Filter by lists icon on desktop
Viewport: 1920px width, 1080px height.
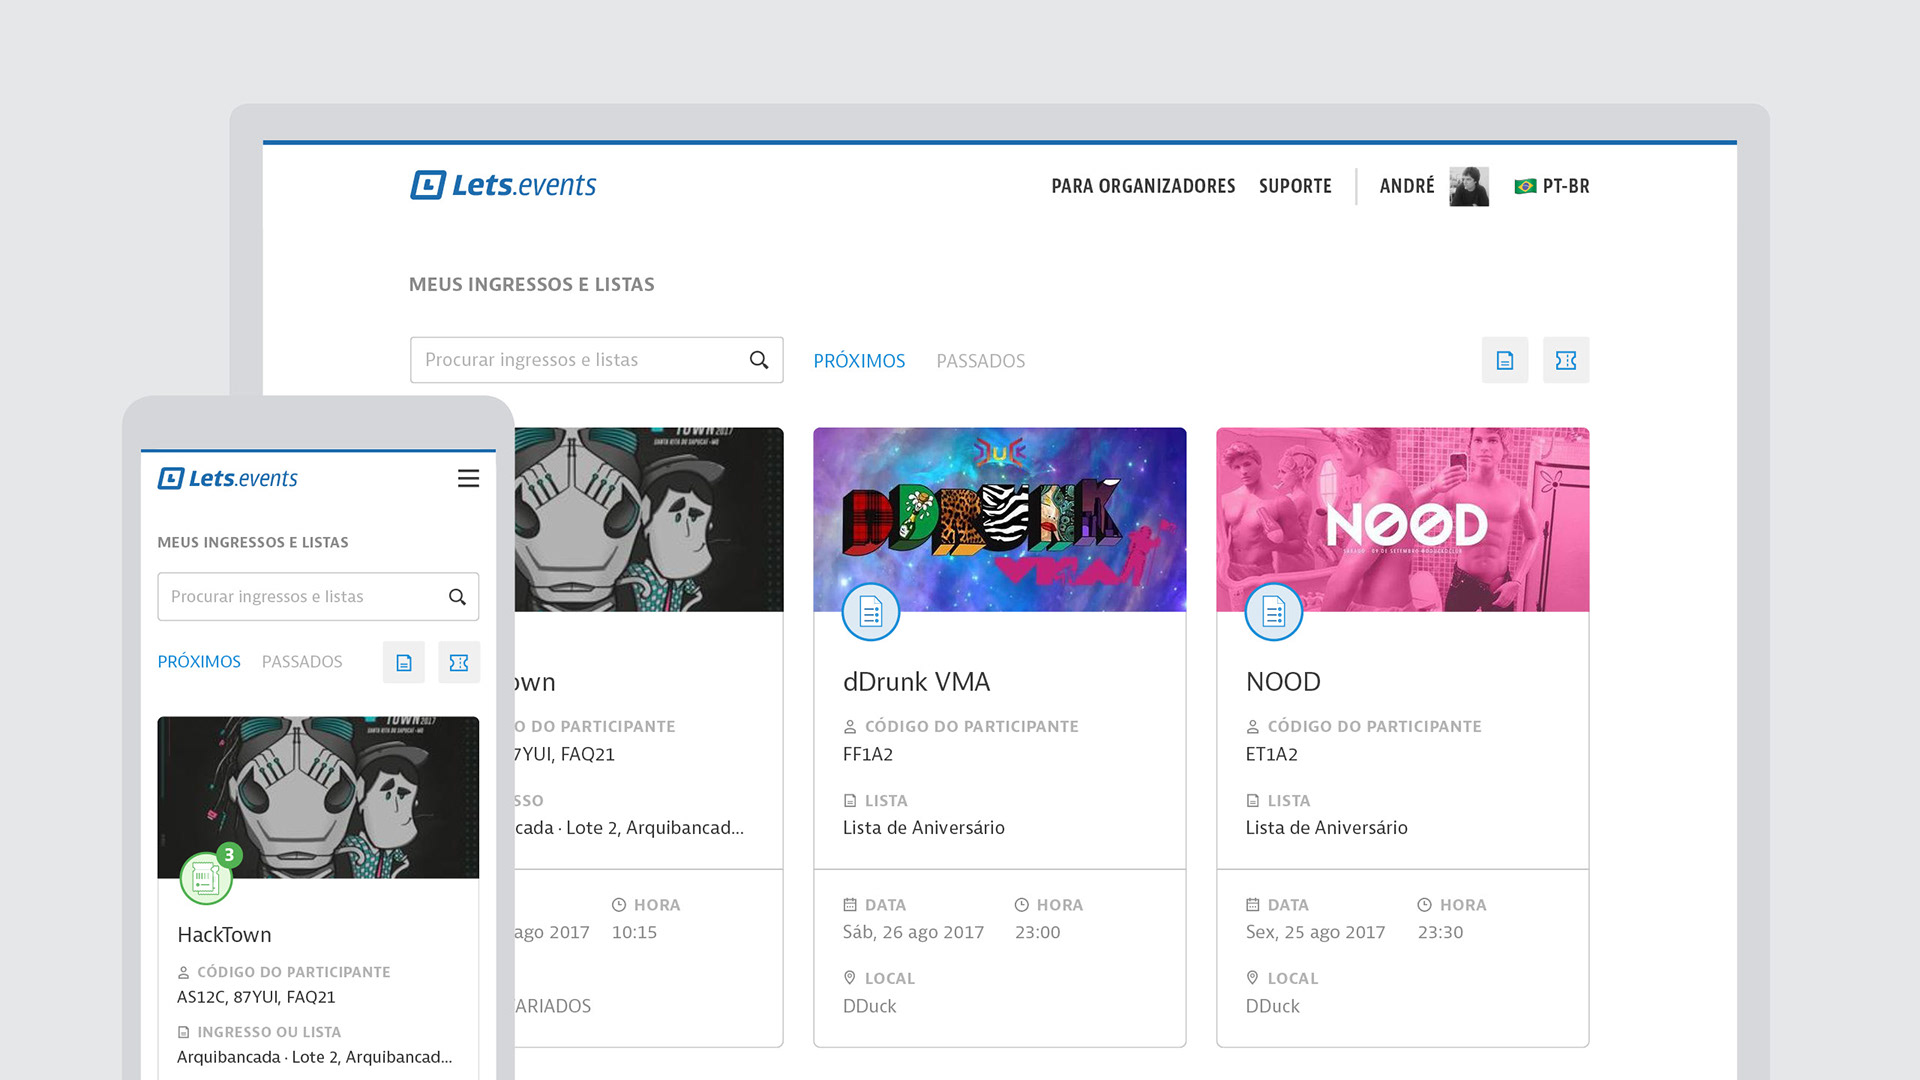[1504, 360]
